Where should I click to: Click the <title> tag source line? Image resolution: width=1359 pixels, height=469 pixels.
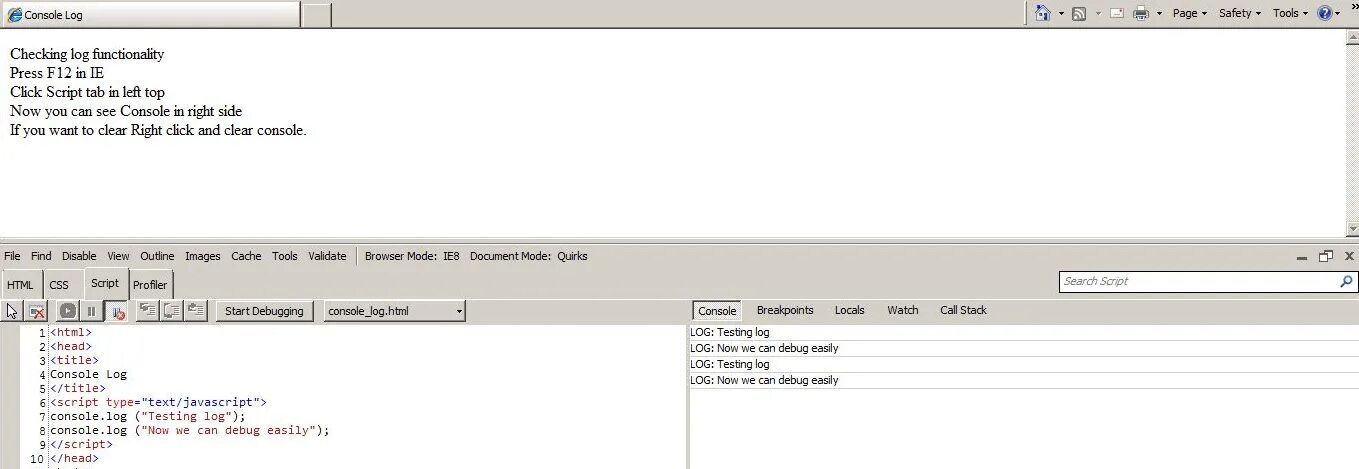click(x=74, y=360)
